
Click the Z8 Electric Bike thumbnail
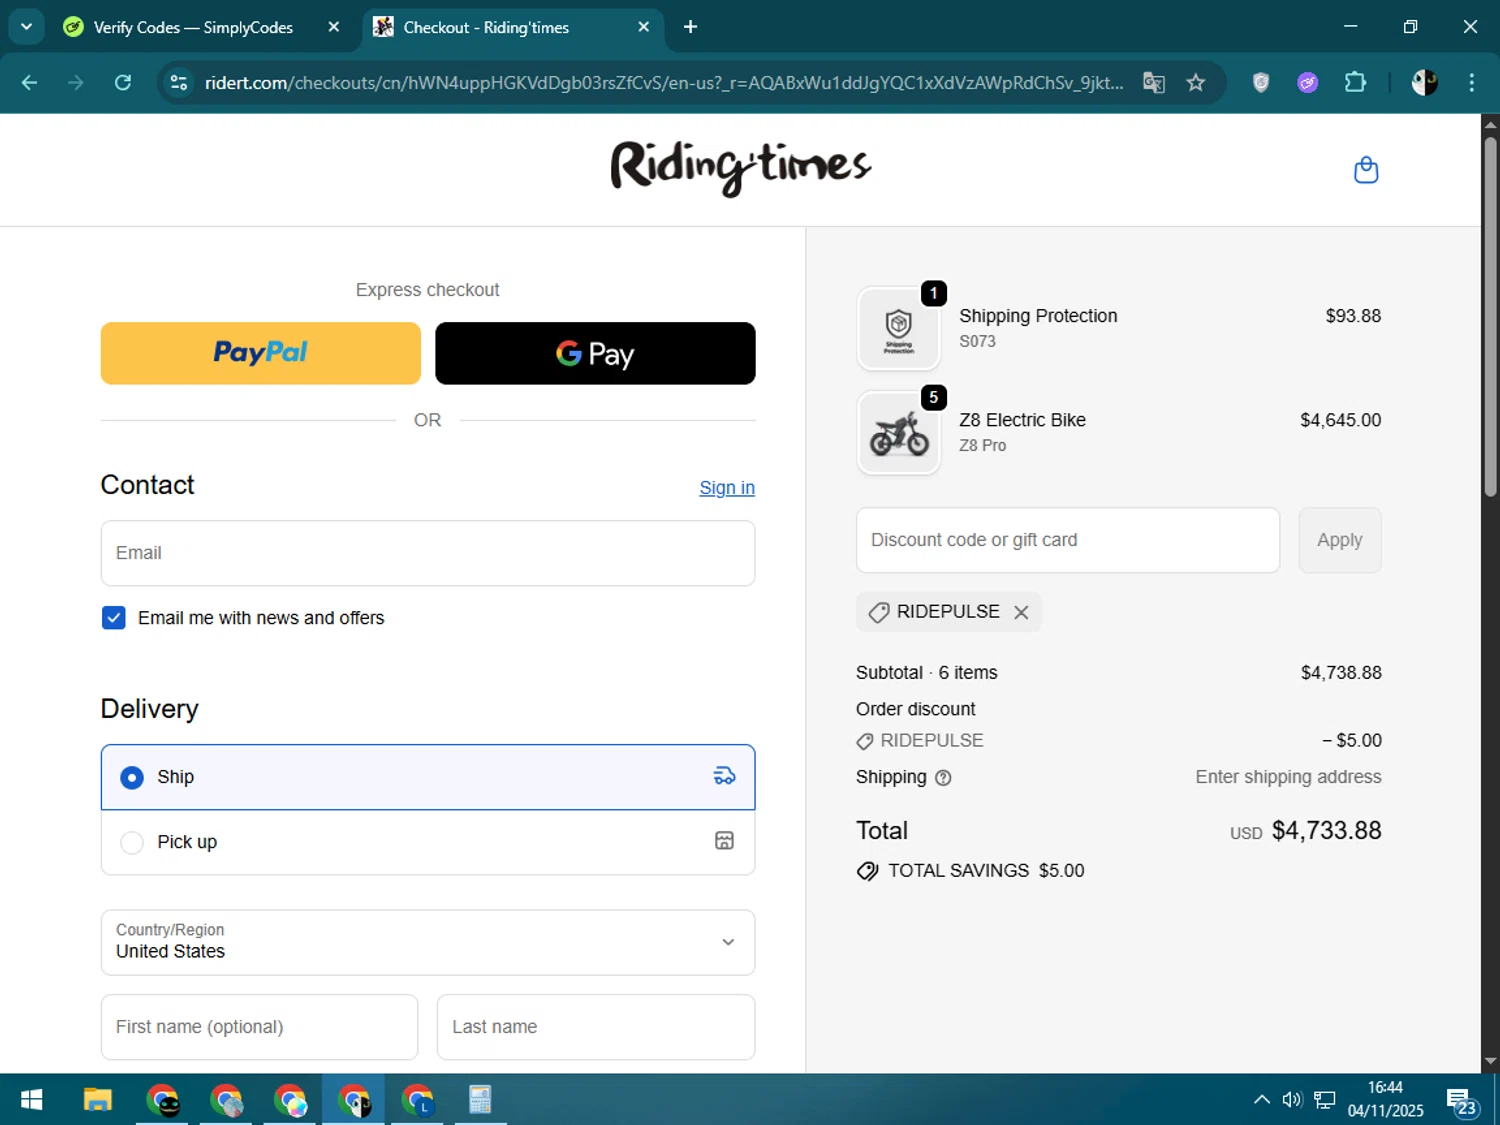[x=899, y=433]
